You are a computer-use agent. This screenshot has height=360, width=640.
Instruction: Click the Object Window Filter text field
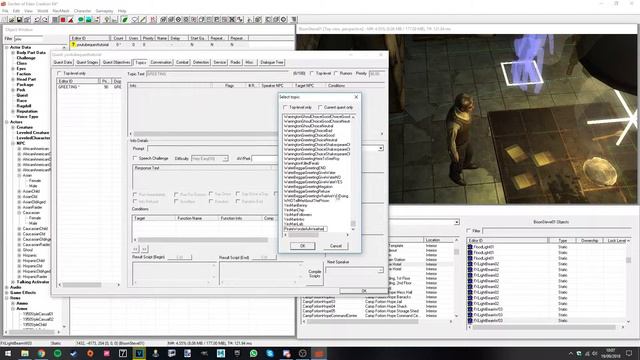point(29,39)
